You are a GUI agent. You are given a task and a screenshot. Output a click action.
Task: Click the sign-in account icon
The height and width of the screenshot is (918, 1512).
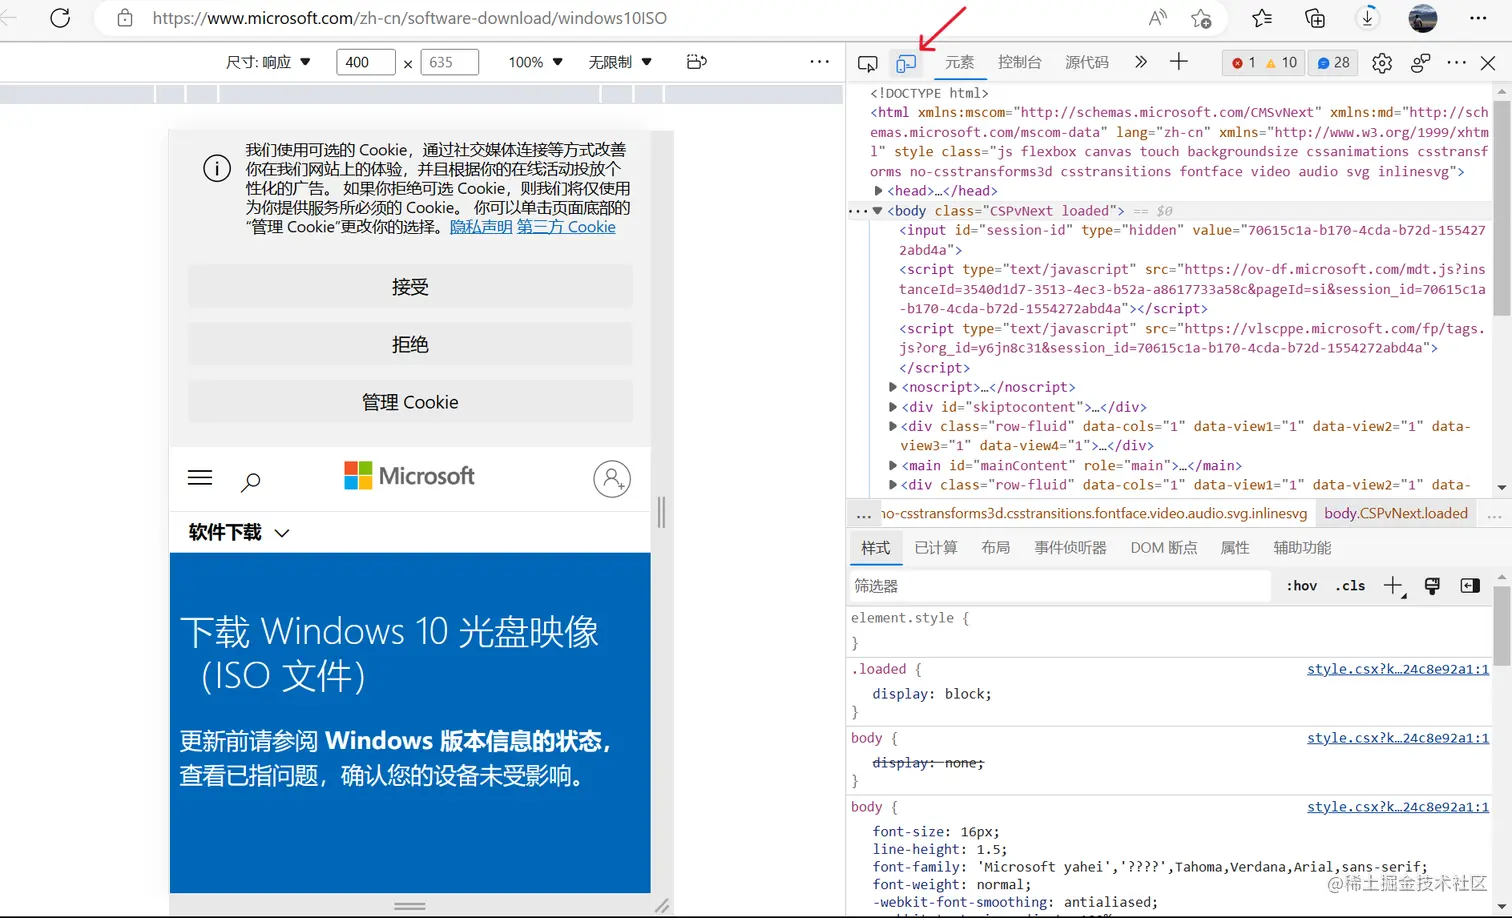point(612,479)
